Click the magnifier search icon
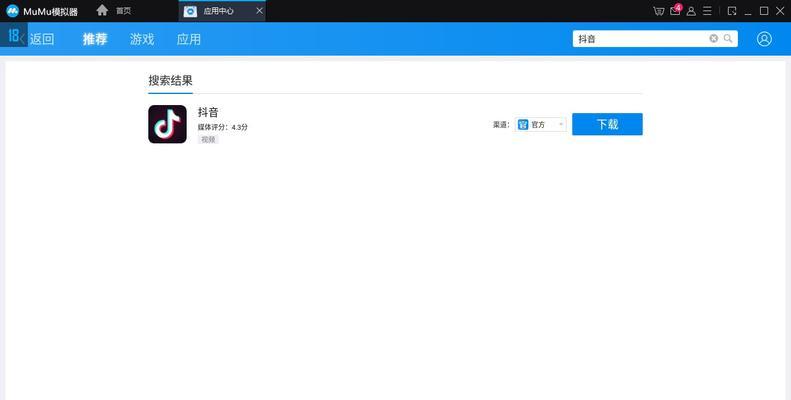The image size is (791, 400). 728,38
